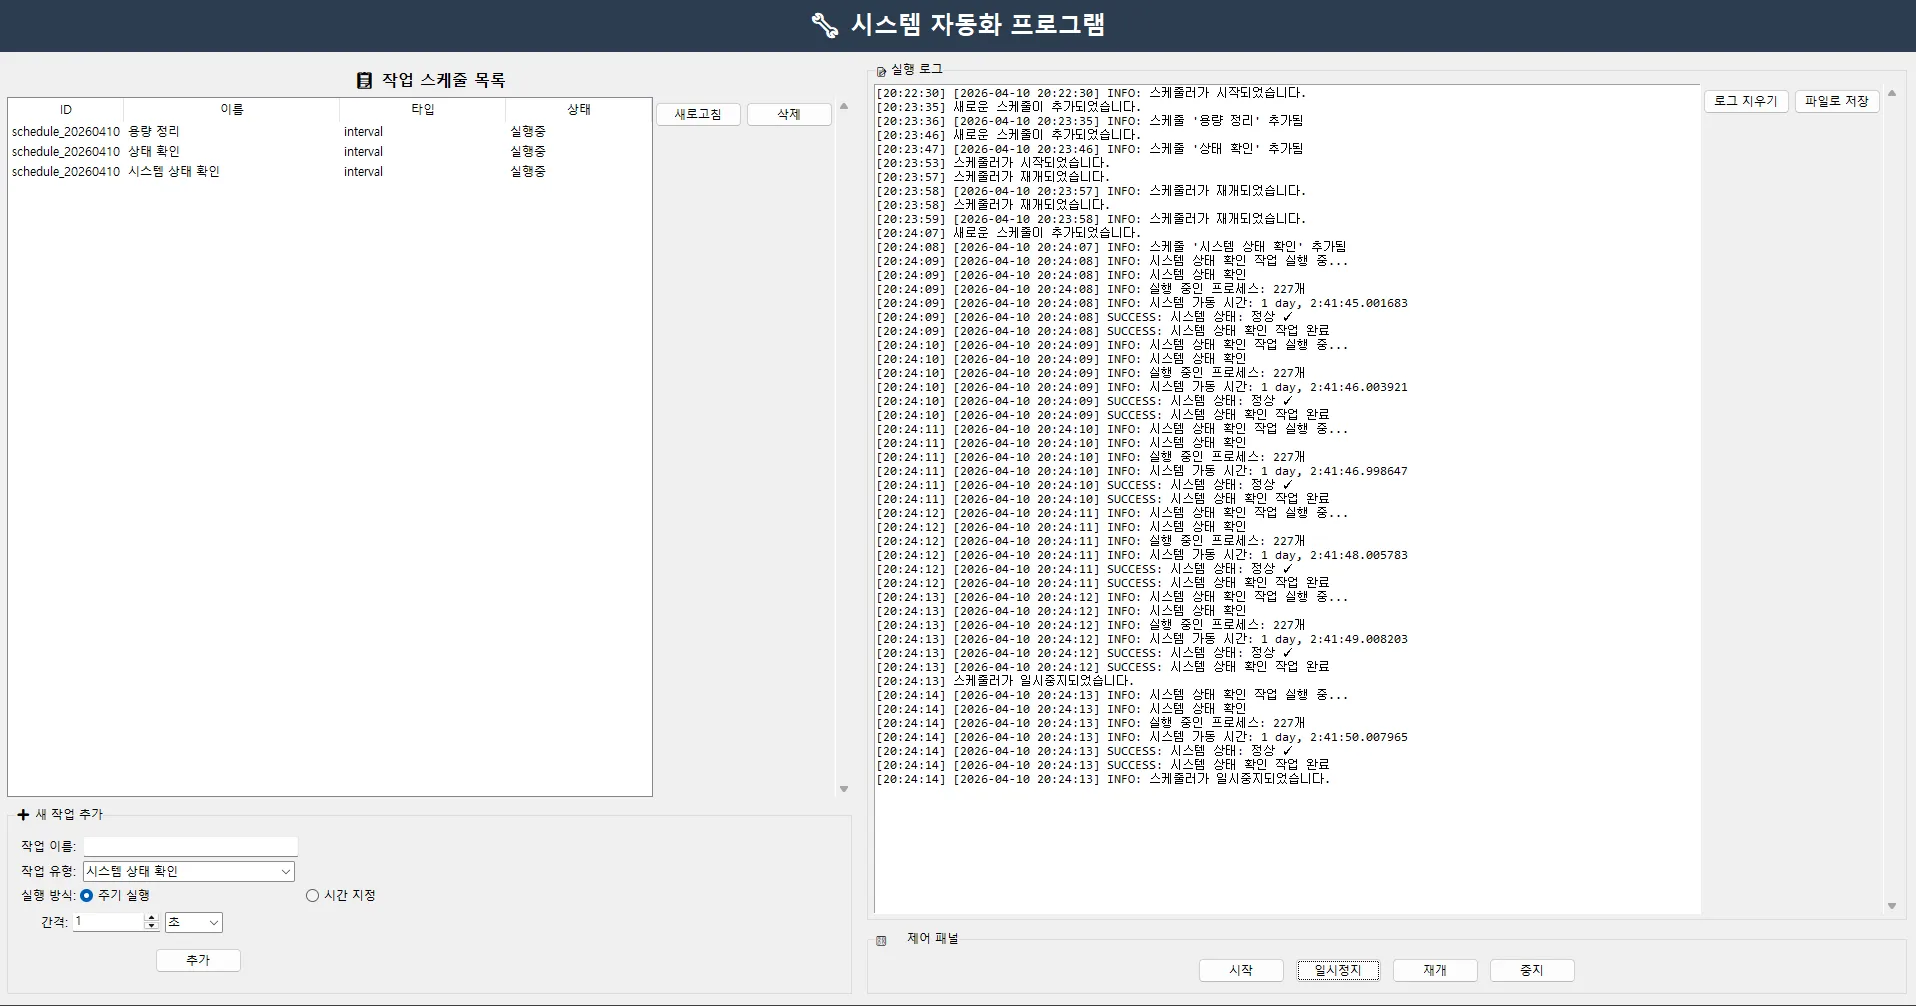Click the [20:23:53] 스케줄러가 시작되었습니다 log line
Viewport: 1916px width, 1006px height.
click(993, 163)
